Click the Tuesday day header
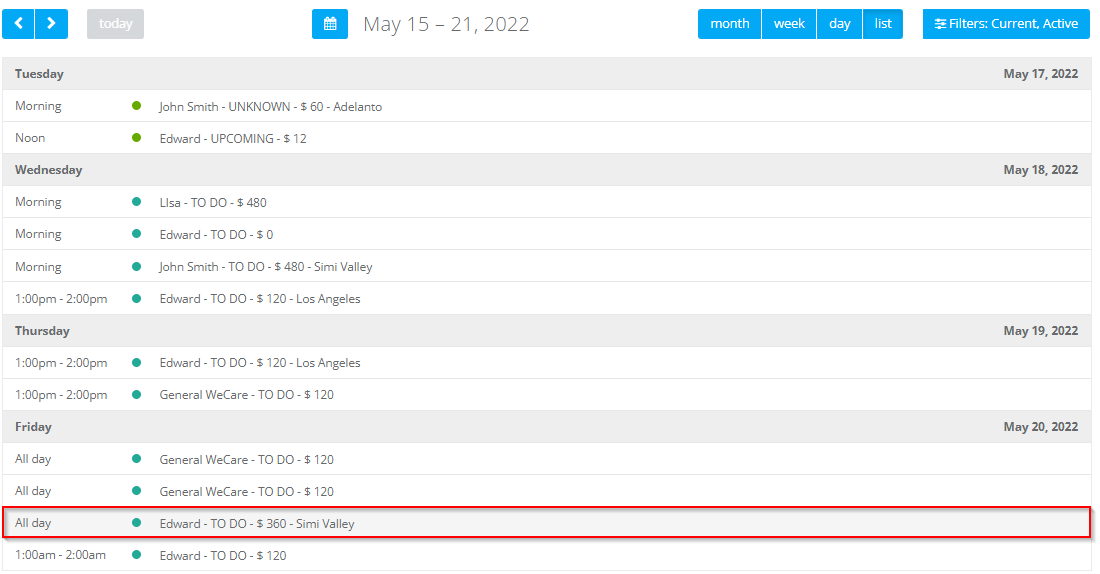 pyautogui.click(x=39, y=74)
